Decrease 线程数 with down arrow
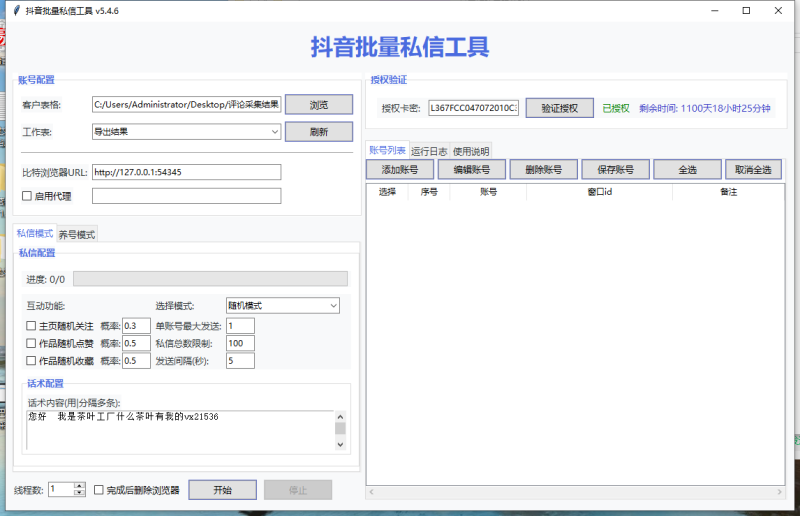 (80, 493)
